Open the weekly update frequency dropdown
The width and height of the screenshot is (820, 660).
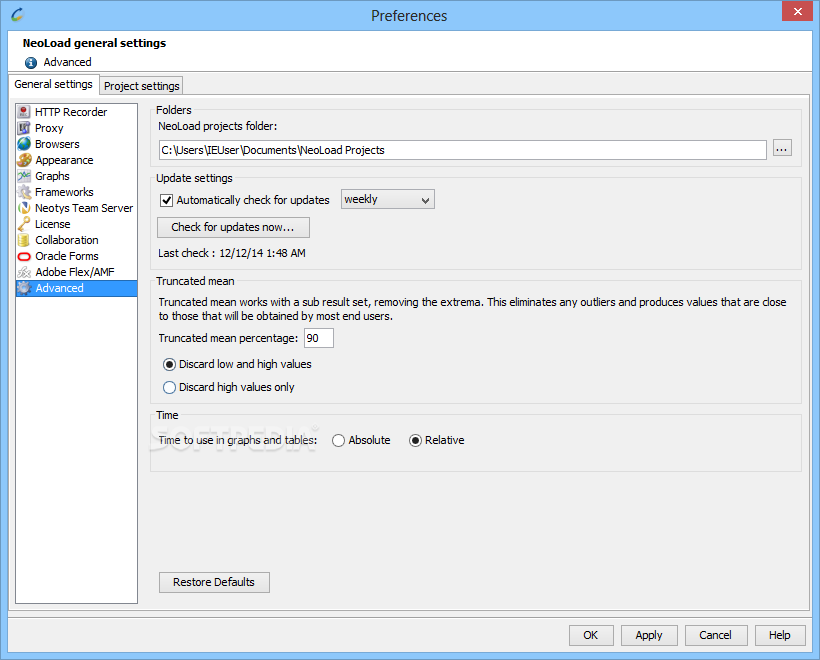(388, 200)
